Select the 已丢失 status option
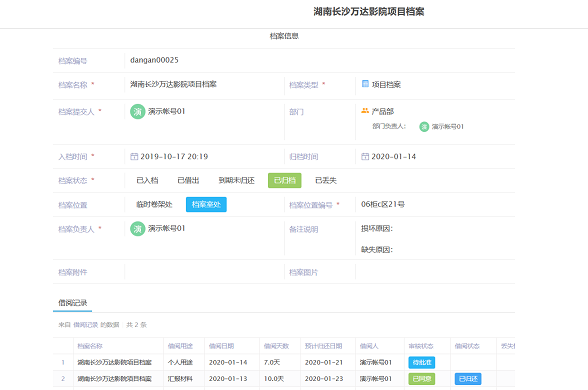Image resolution: width=588 pixels, height=390 pixels. [x=326, y=181]
